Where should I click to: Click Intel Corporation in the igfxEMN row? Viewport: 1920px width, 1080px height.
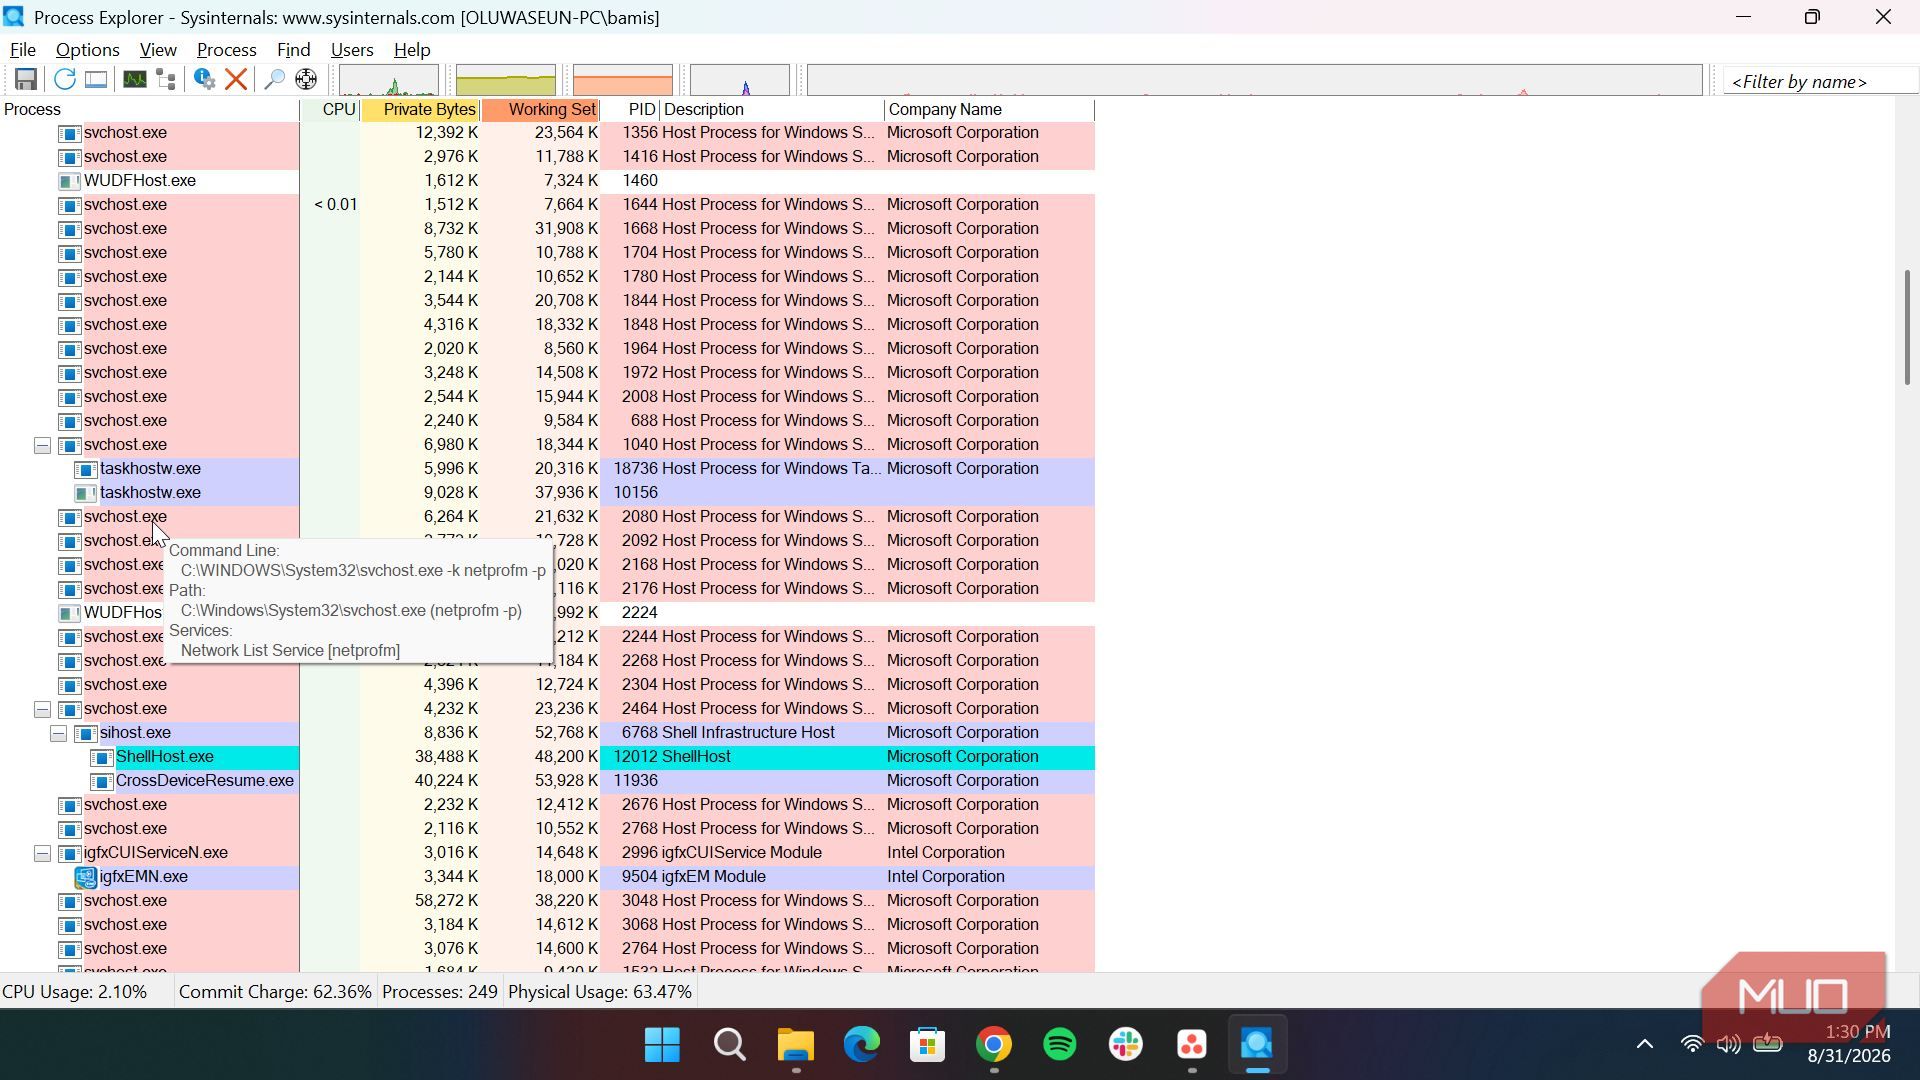(x=946, y=877)
